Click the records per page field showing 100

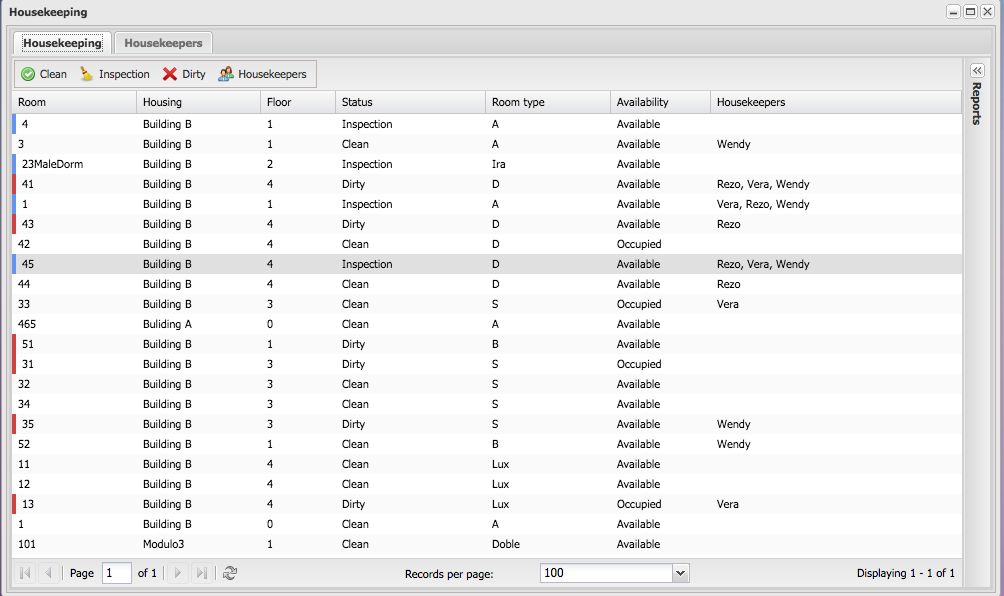pyautogui.click(x=606, y=573)
